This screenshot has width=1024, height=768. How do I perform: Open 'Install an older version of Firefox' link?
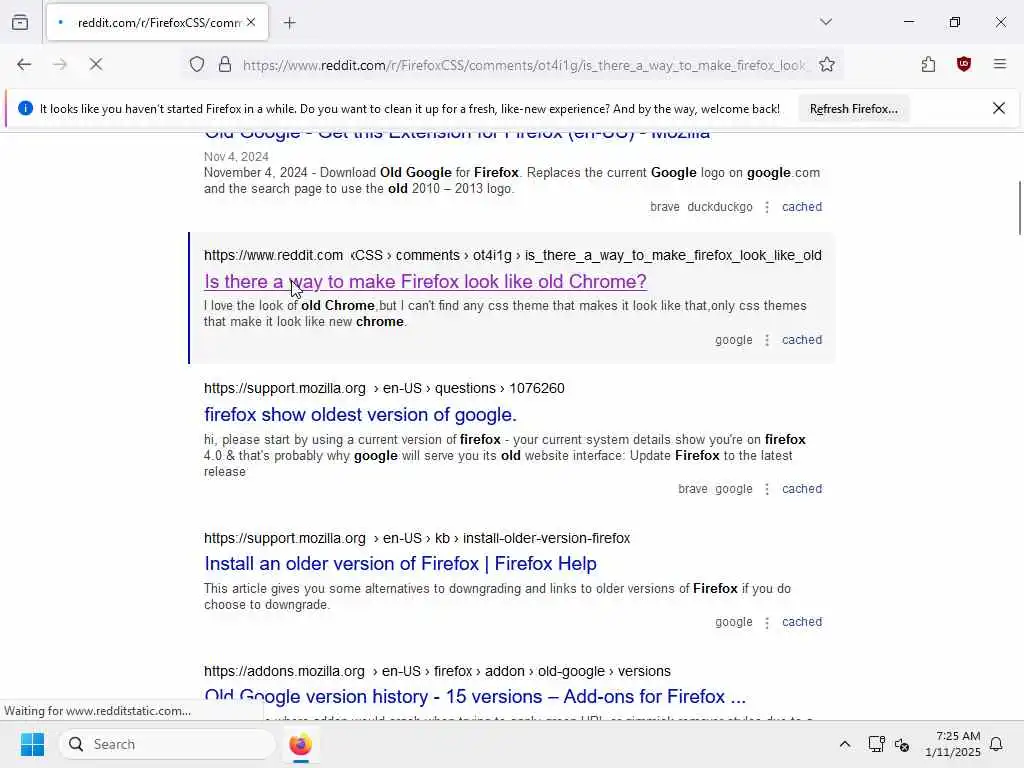click(400, 564)
